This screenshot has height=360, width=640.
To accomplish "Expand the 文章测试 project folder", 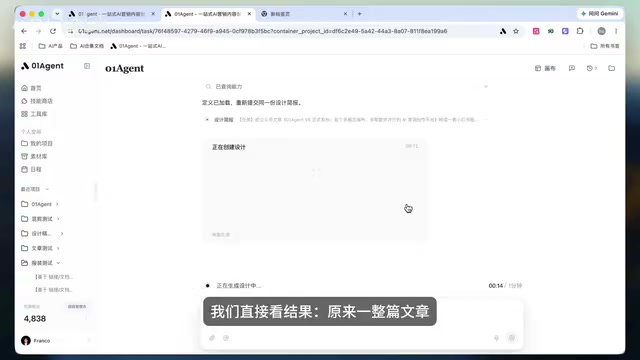I will [x=58, y=248].
